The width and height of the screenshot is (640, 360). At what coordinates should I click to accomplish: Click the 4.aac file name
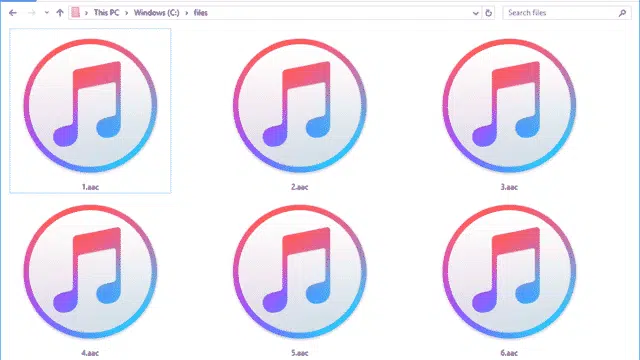tap(90, 353)
